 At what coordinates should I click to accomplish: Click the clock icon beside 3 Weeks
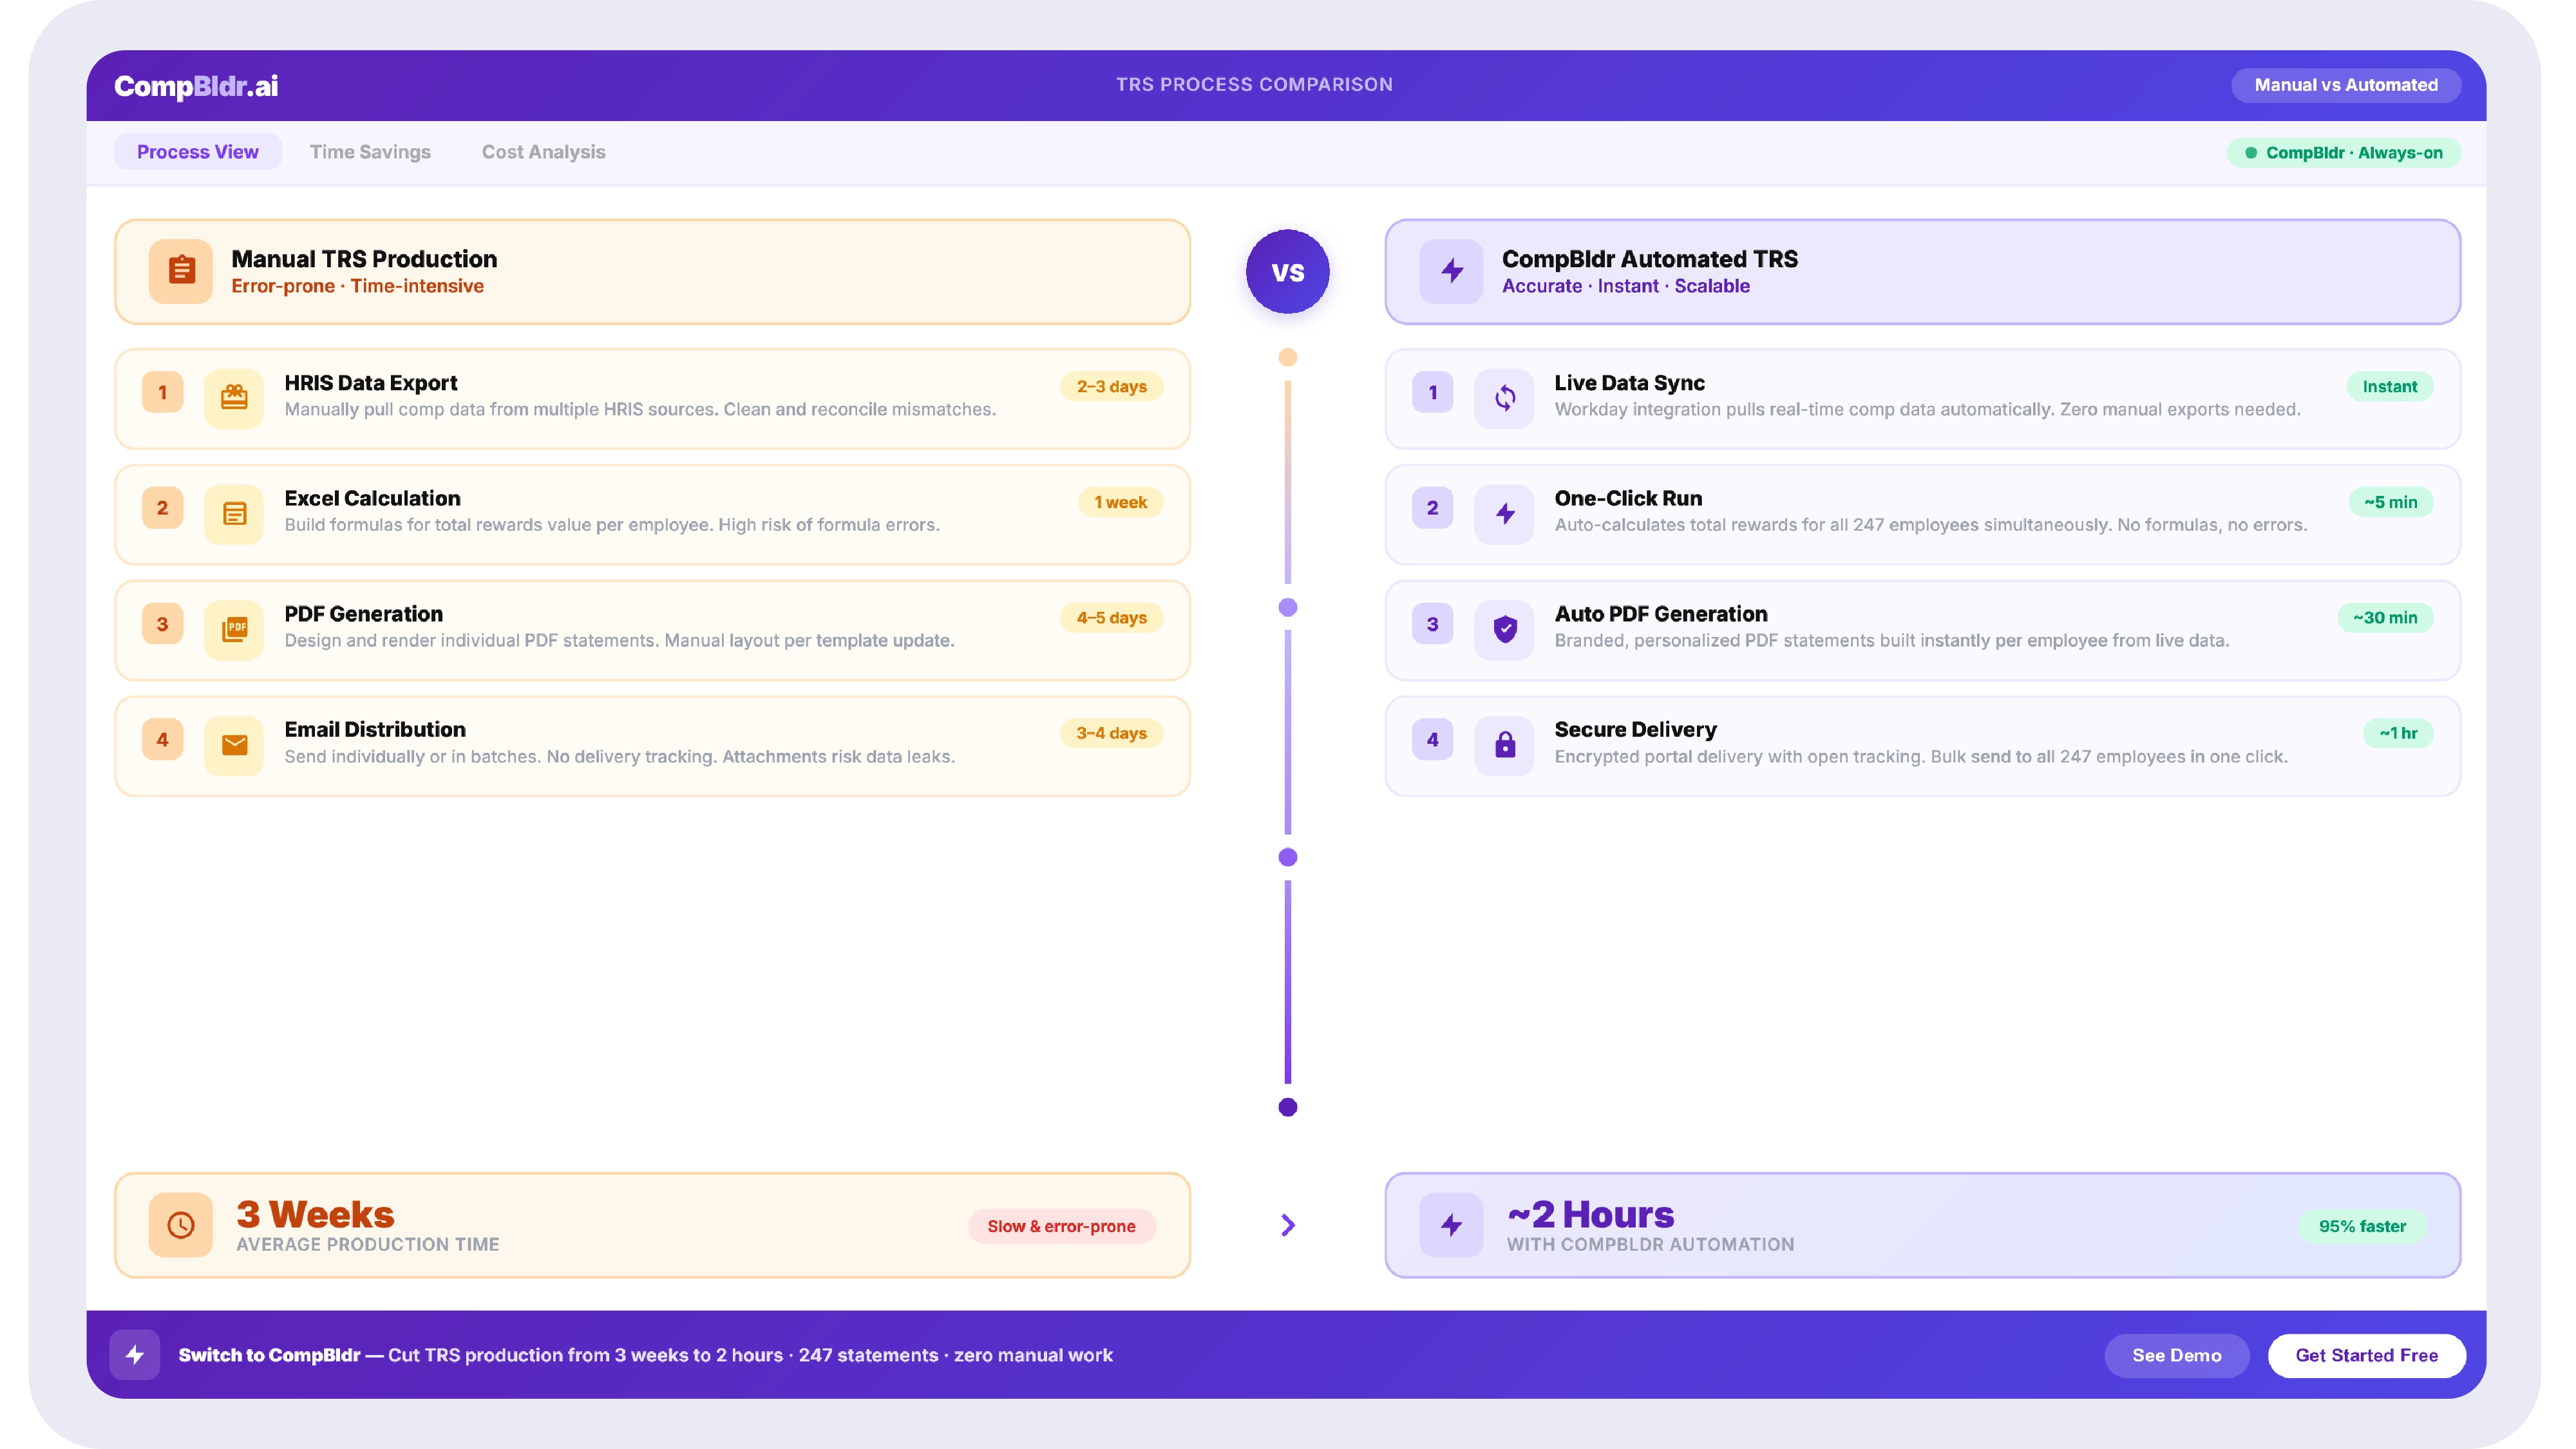(181, 1225)
